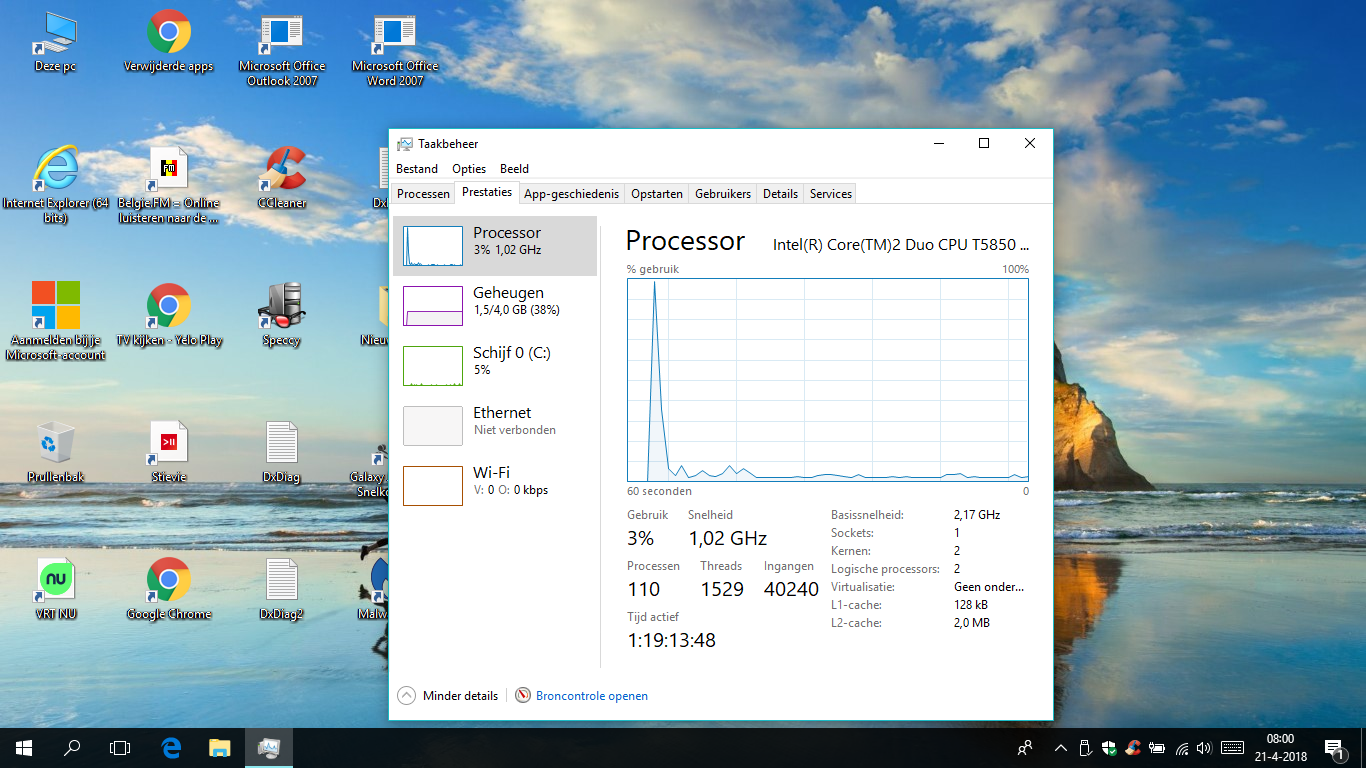The image size is (1366, 768).
Task: Collapse view with Minder details chevron
Action: click(407, 696)
